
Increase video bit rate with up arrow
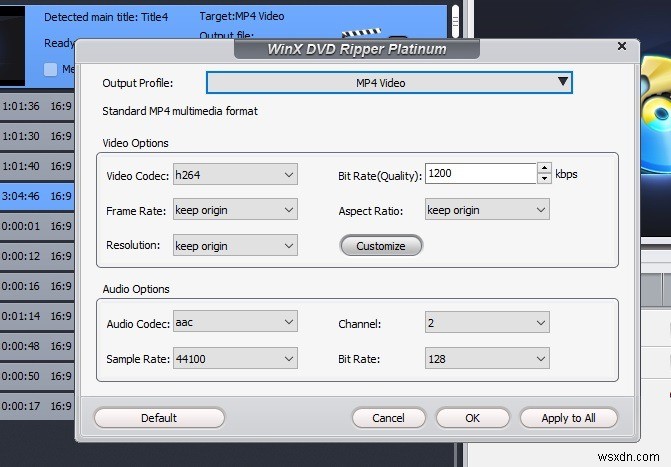(544, 168)
